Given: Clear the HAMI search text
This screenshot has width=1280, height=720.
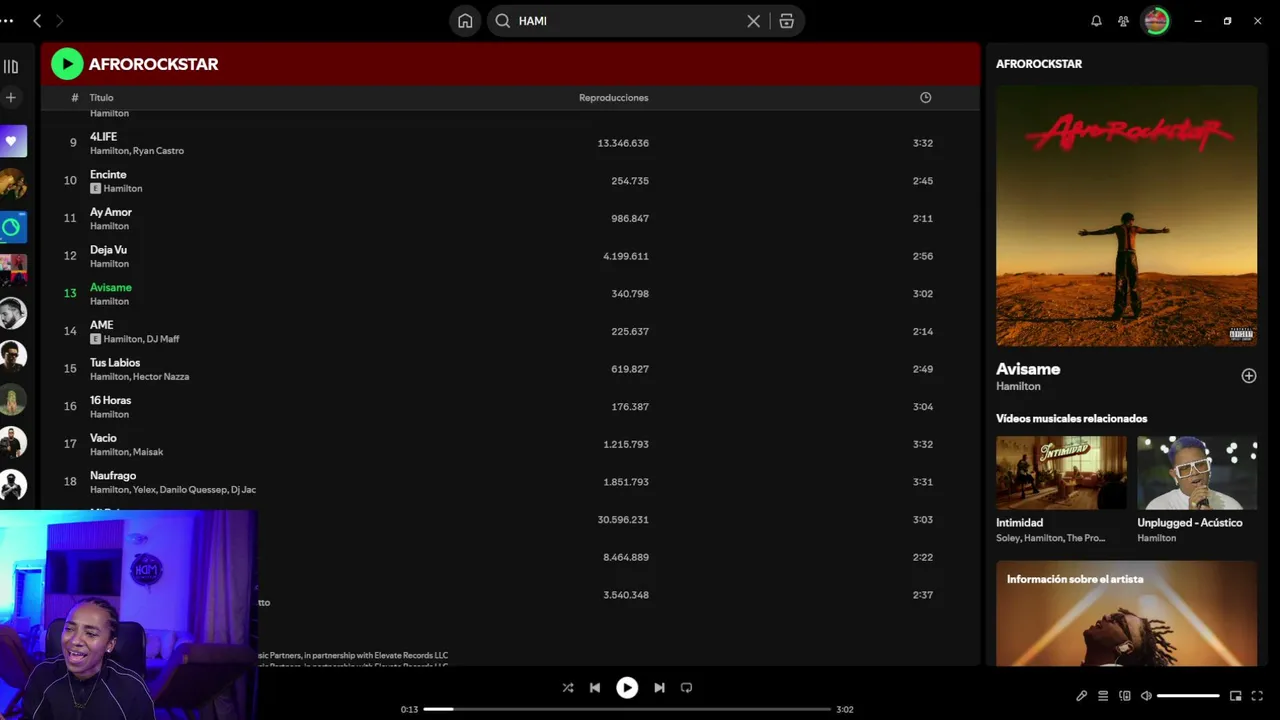Looking at the screenshot, I should click(x=753, y=21).
